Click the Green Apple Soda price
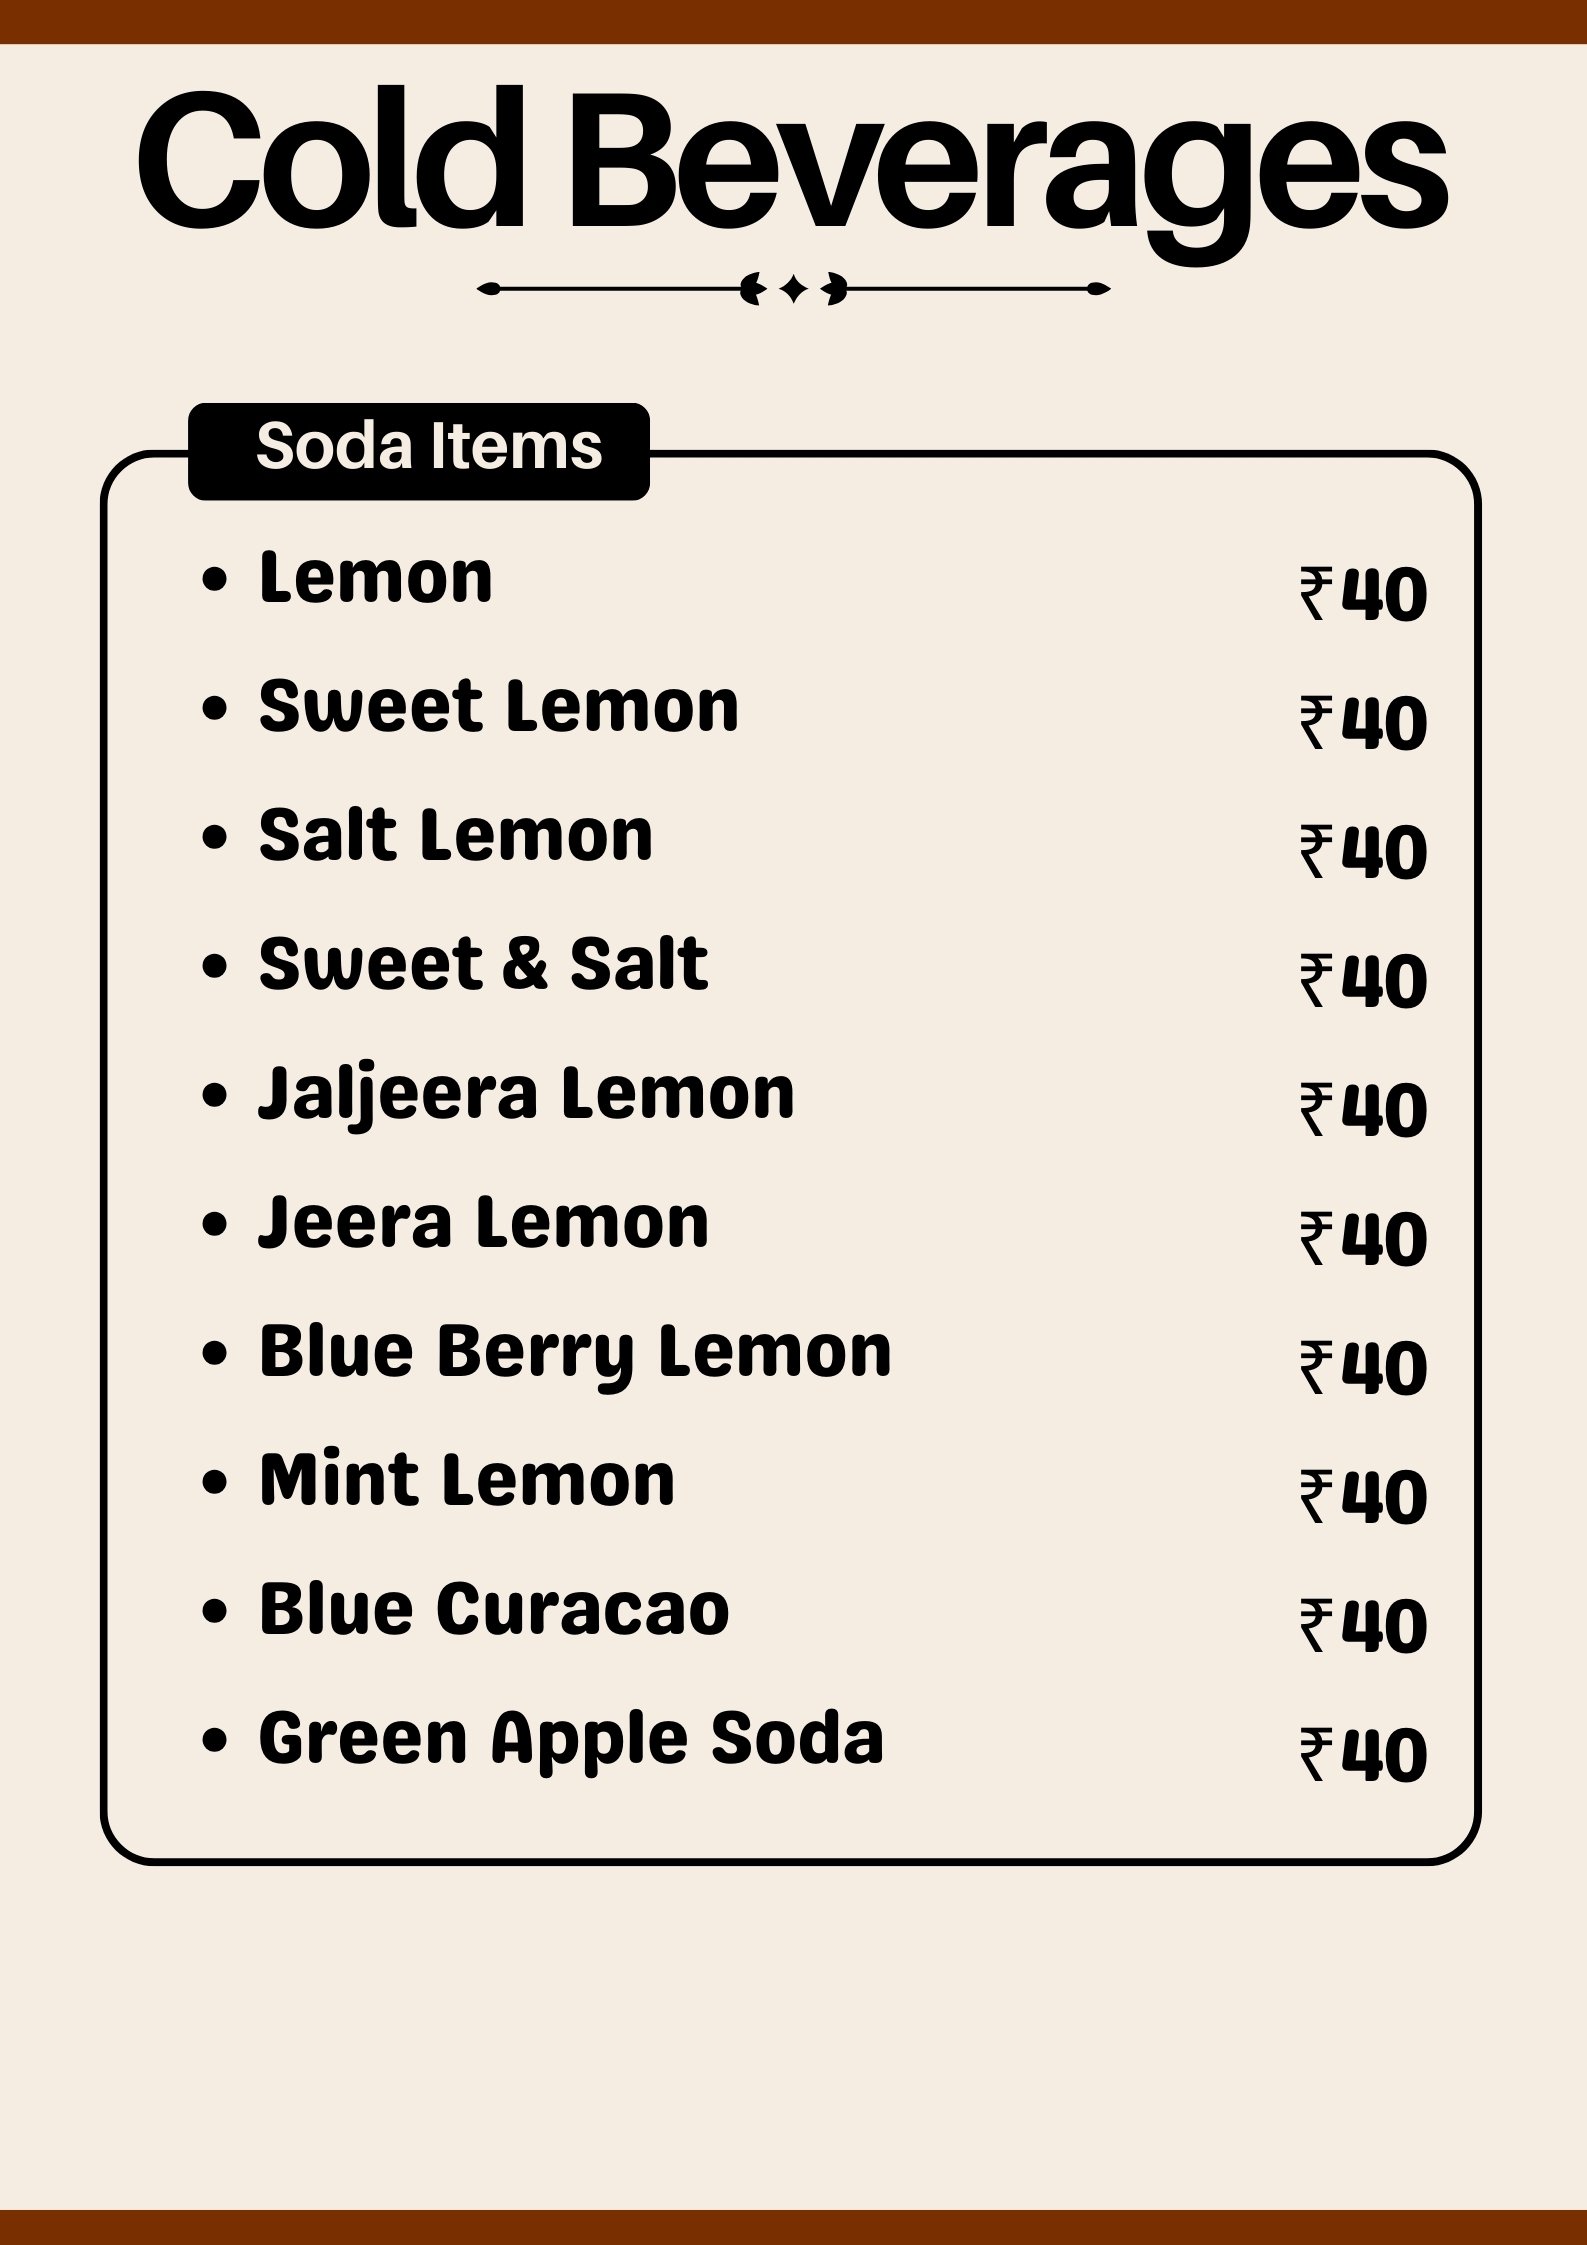 [1363, 1755]
